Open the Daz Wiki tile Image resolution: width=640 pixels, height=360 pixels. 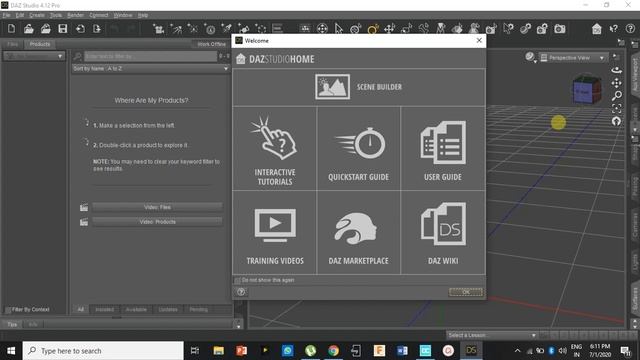tap(443, 233)
